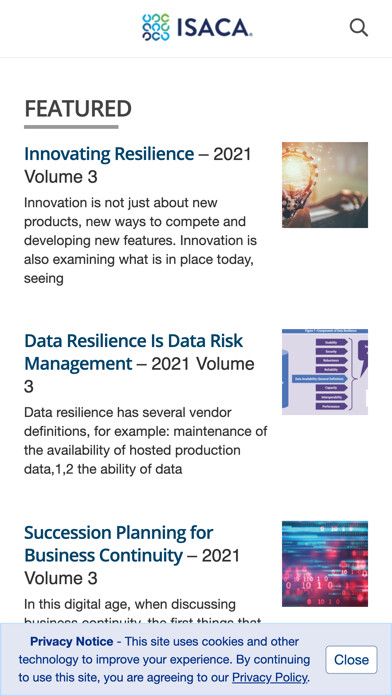Follow the Privacy Policy link

coord(269,678)
